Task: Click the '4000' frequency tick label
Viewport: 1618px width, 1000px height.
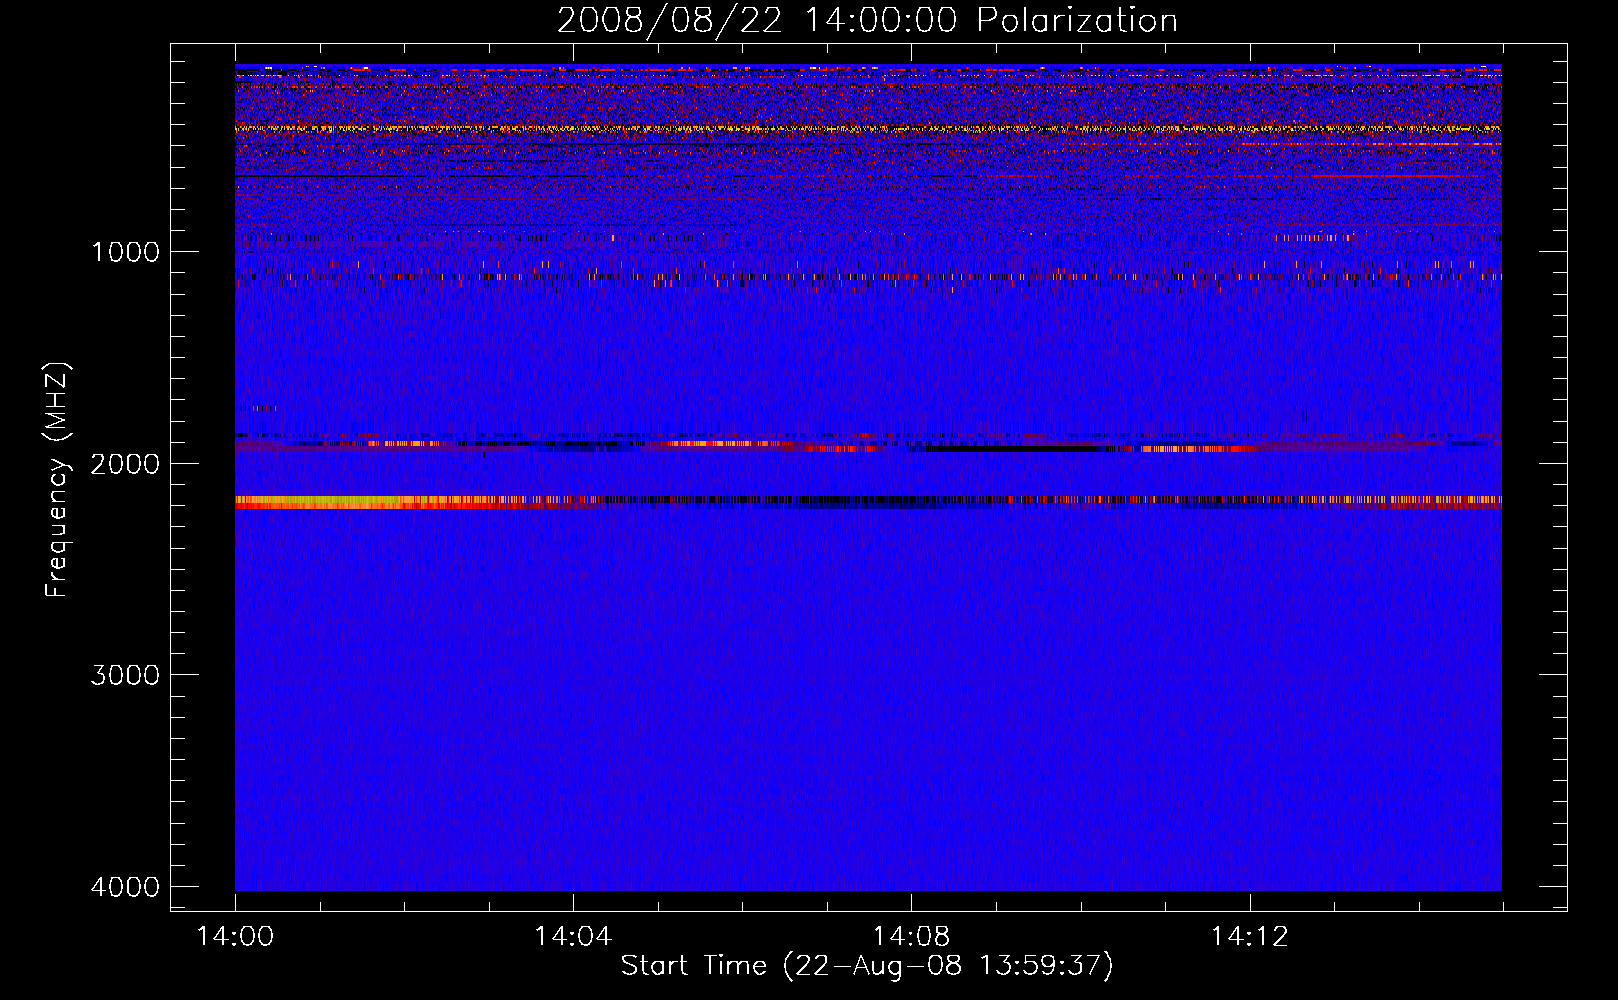Action: pos(125,887)
